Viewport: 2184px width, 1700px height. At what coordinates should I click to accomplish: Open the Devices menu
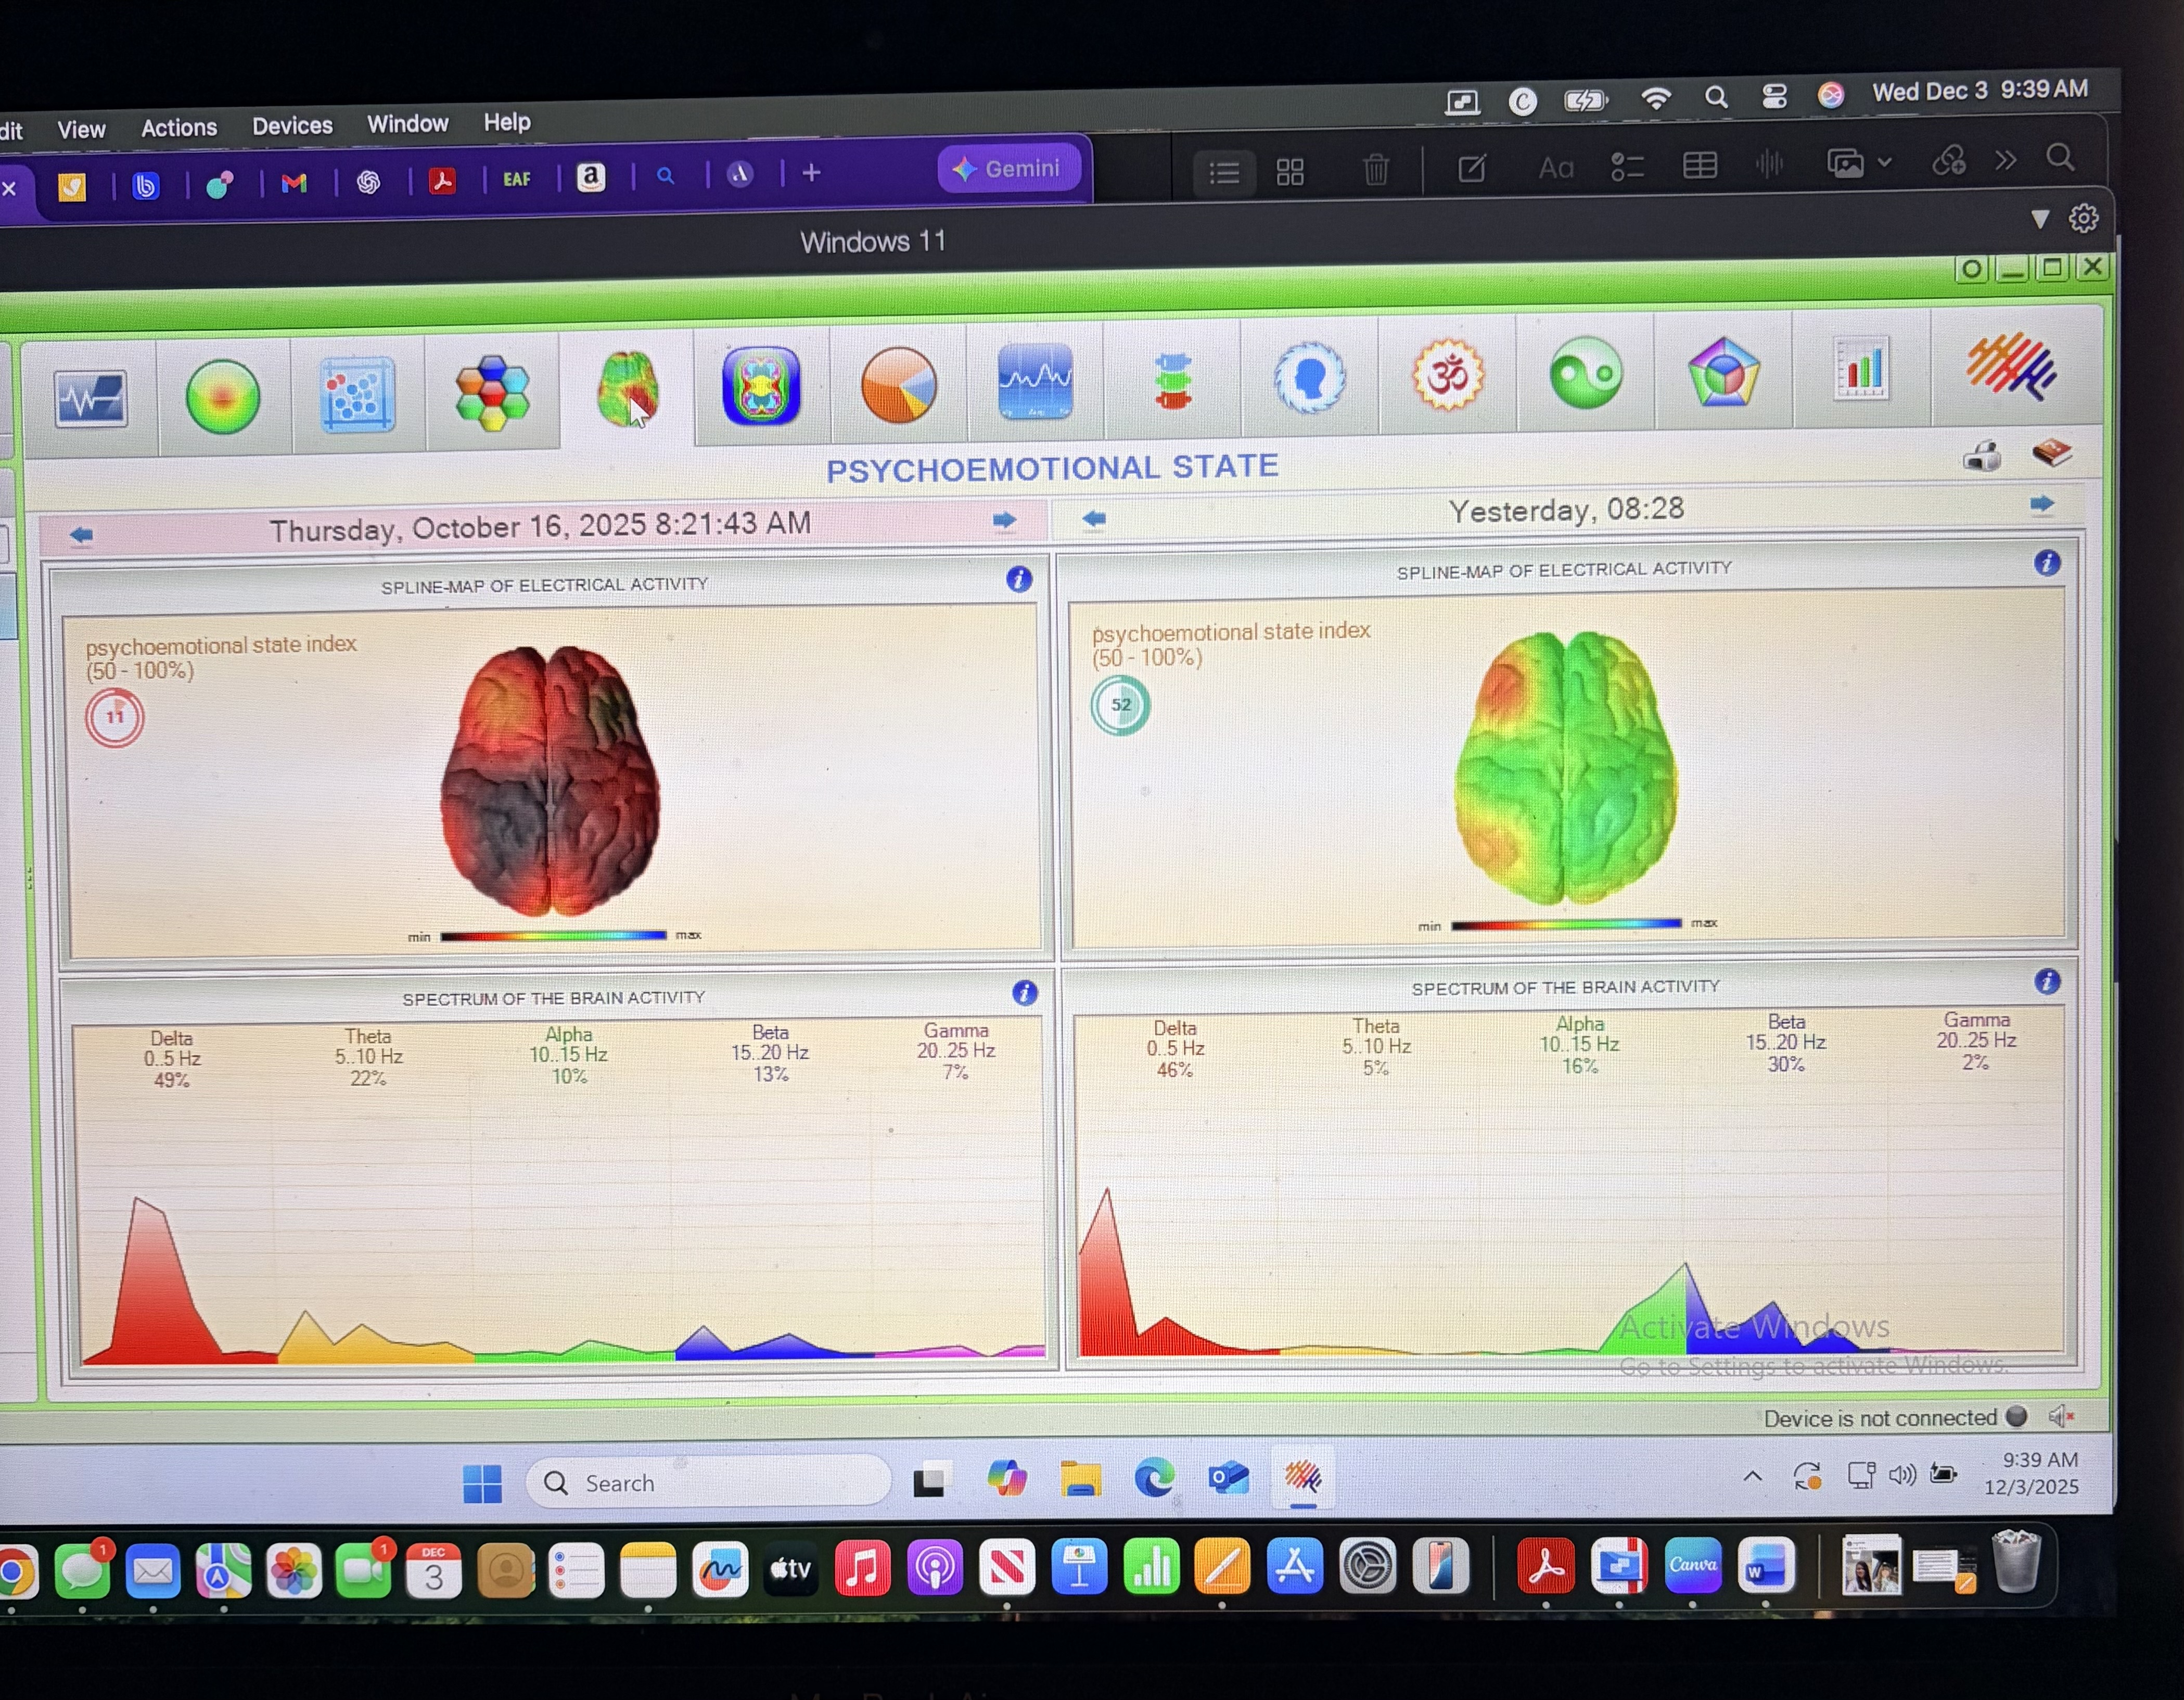292,126
